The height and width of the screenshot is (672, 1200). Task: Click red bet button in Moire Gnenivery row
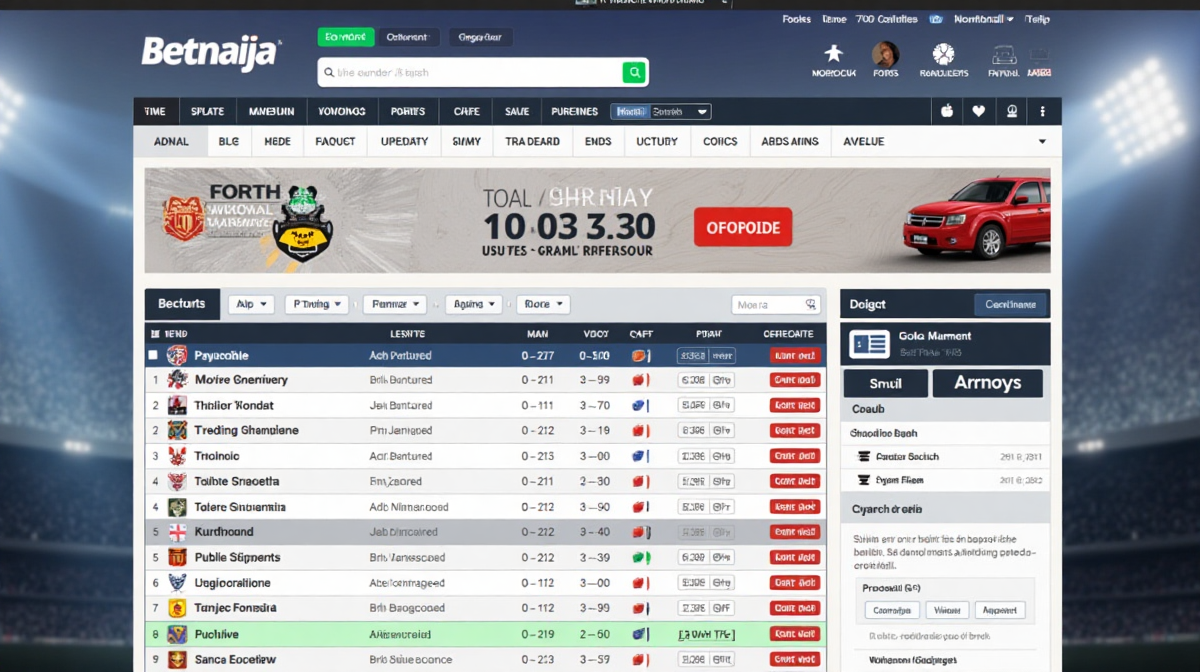click(x=795, y=380)
